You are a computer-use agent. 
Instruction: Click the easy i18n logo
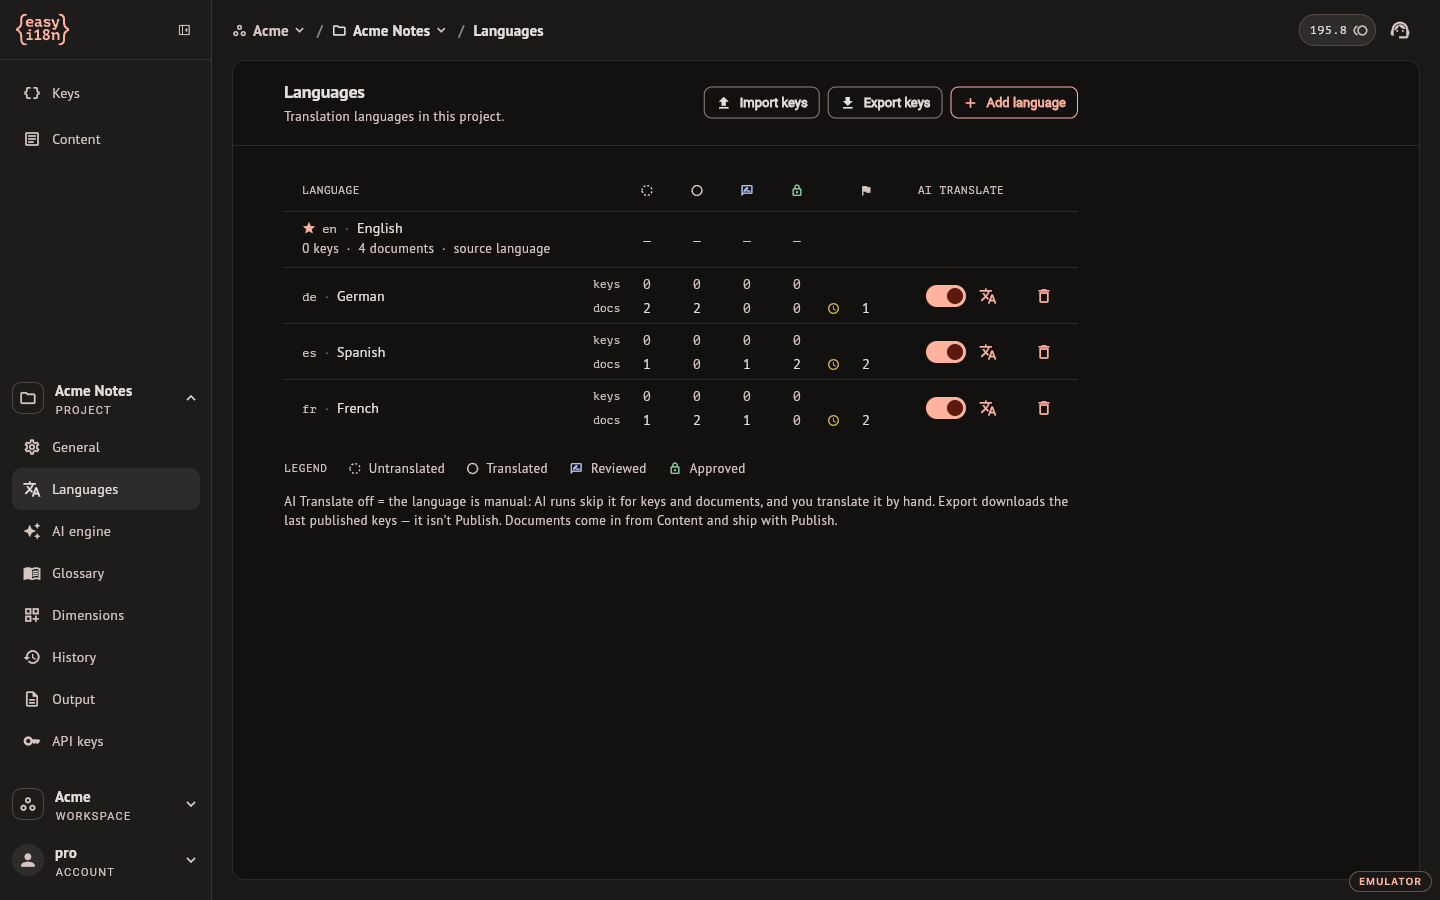point(42,29)
